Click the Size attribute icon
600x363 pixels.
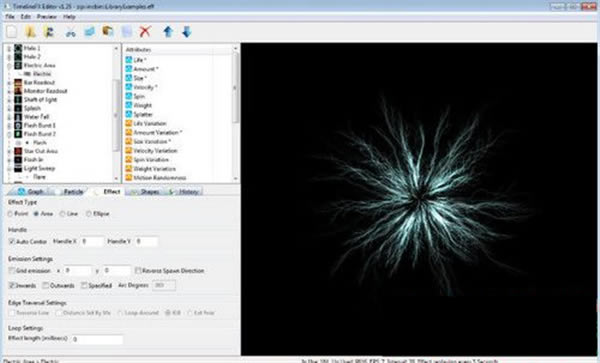[129, 78]
